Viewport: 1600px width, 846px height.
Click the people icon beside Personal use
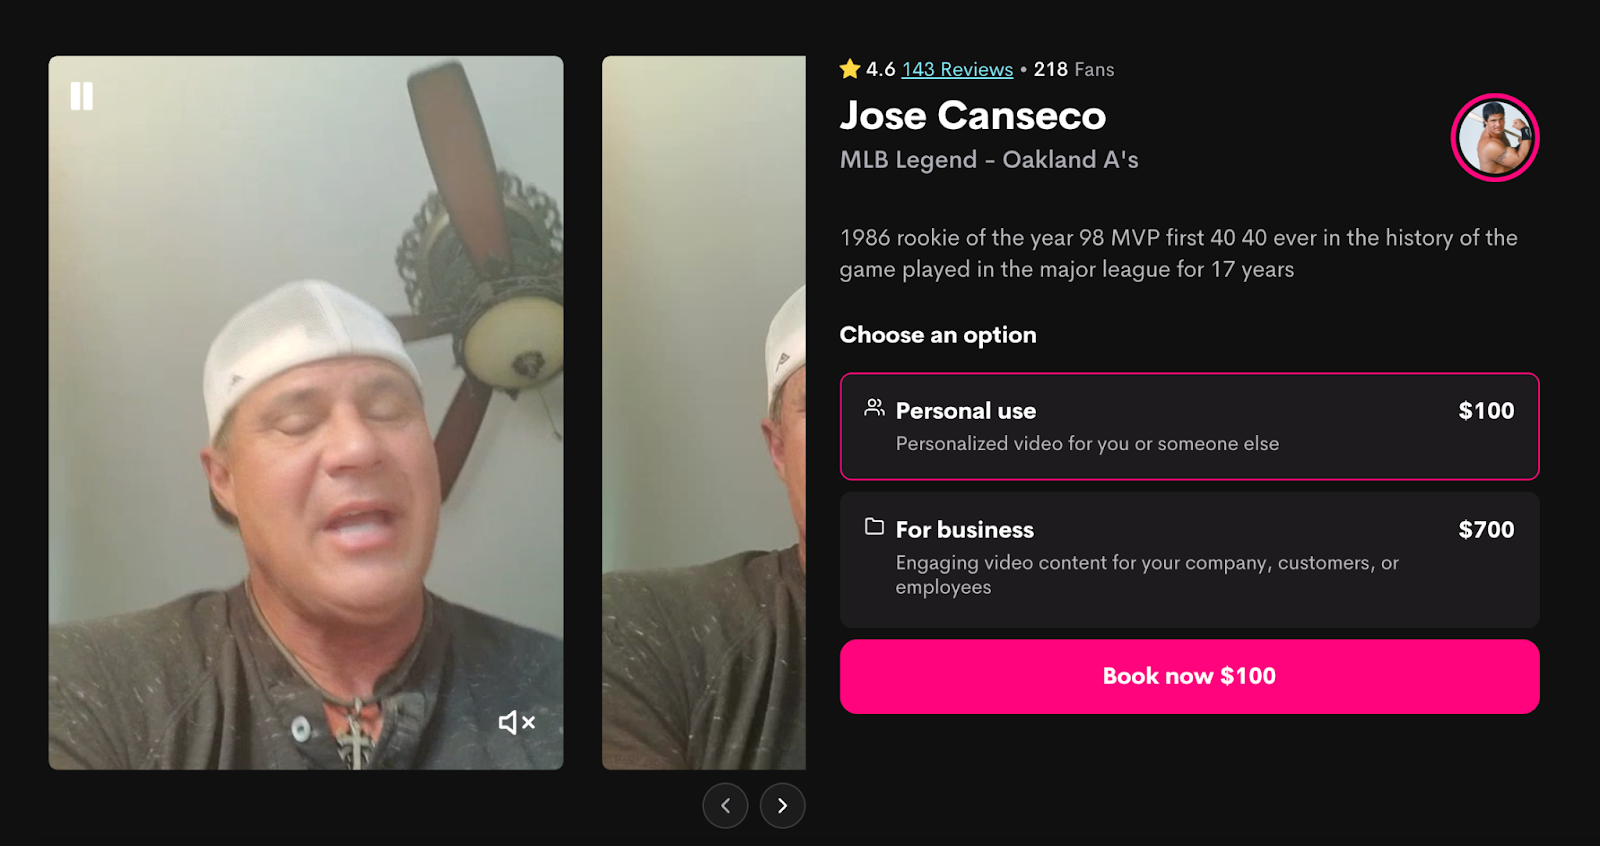pyautogui.click(x=874, y=407)
